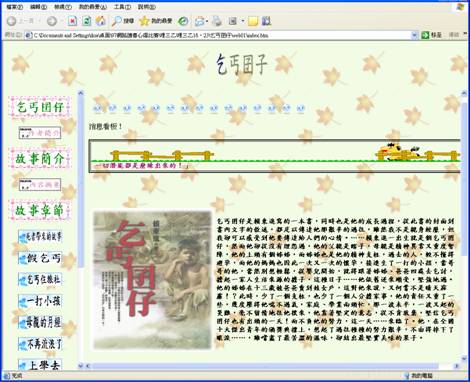Click the Refresh page icon
The width and height of the screenshot is (470, 382).
click(87, 21)
